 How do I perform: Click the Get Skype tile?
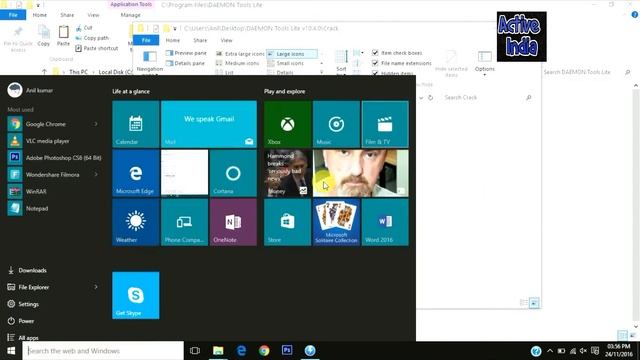[x=136, y=295]
